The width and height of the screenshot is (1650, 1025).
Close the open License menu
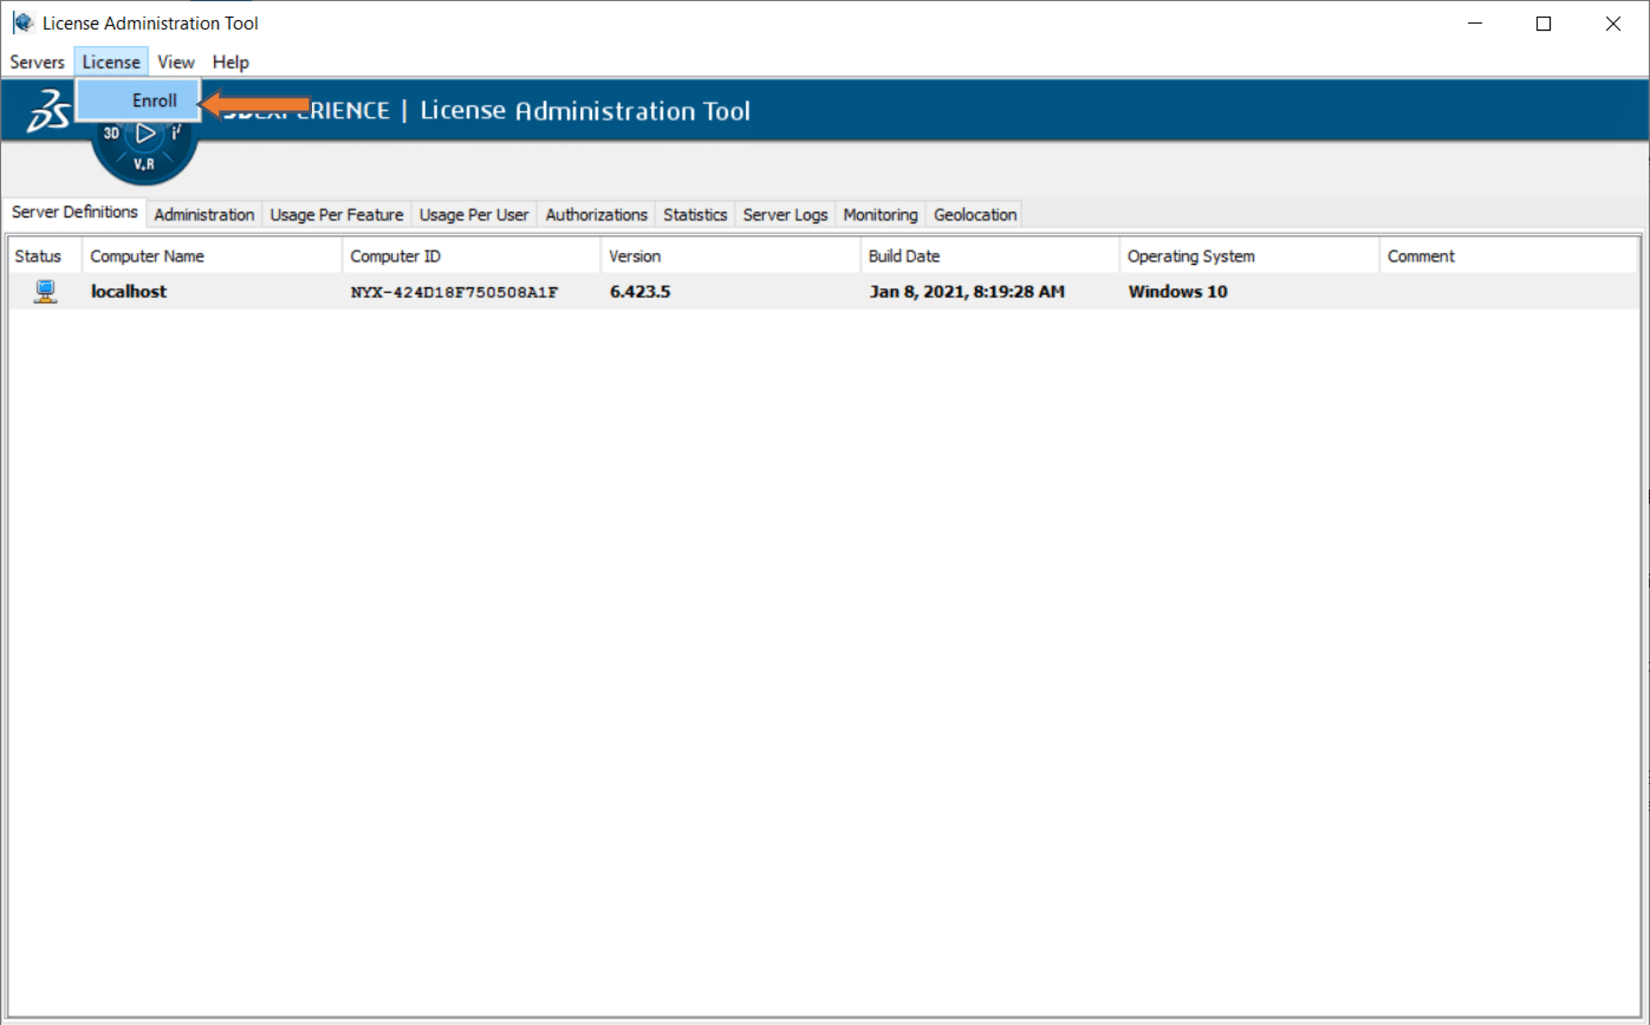(111, 62)
